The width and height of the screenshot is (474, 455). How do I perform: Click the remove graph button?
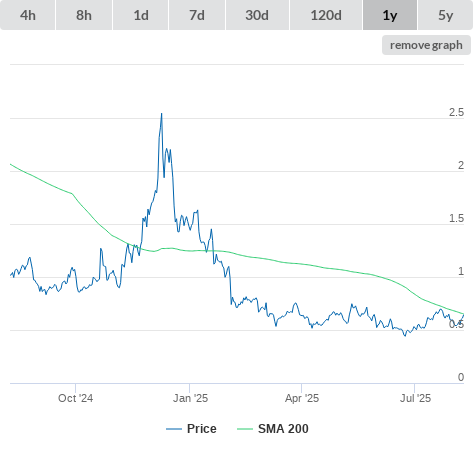point(426,45)
